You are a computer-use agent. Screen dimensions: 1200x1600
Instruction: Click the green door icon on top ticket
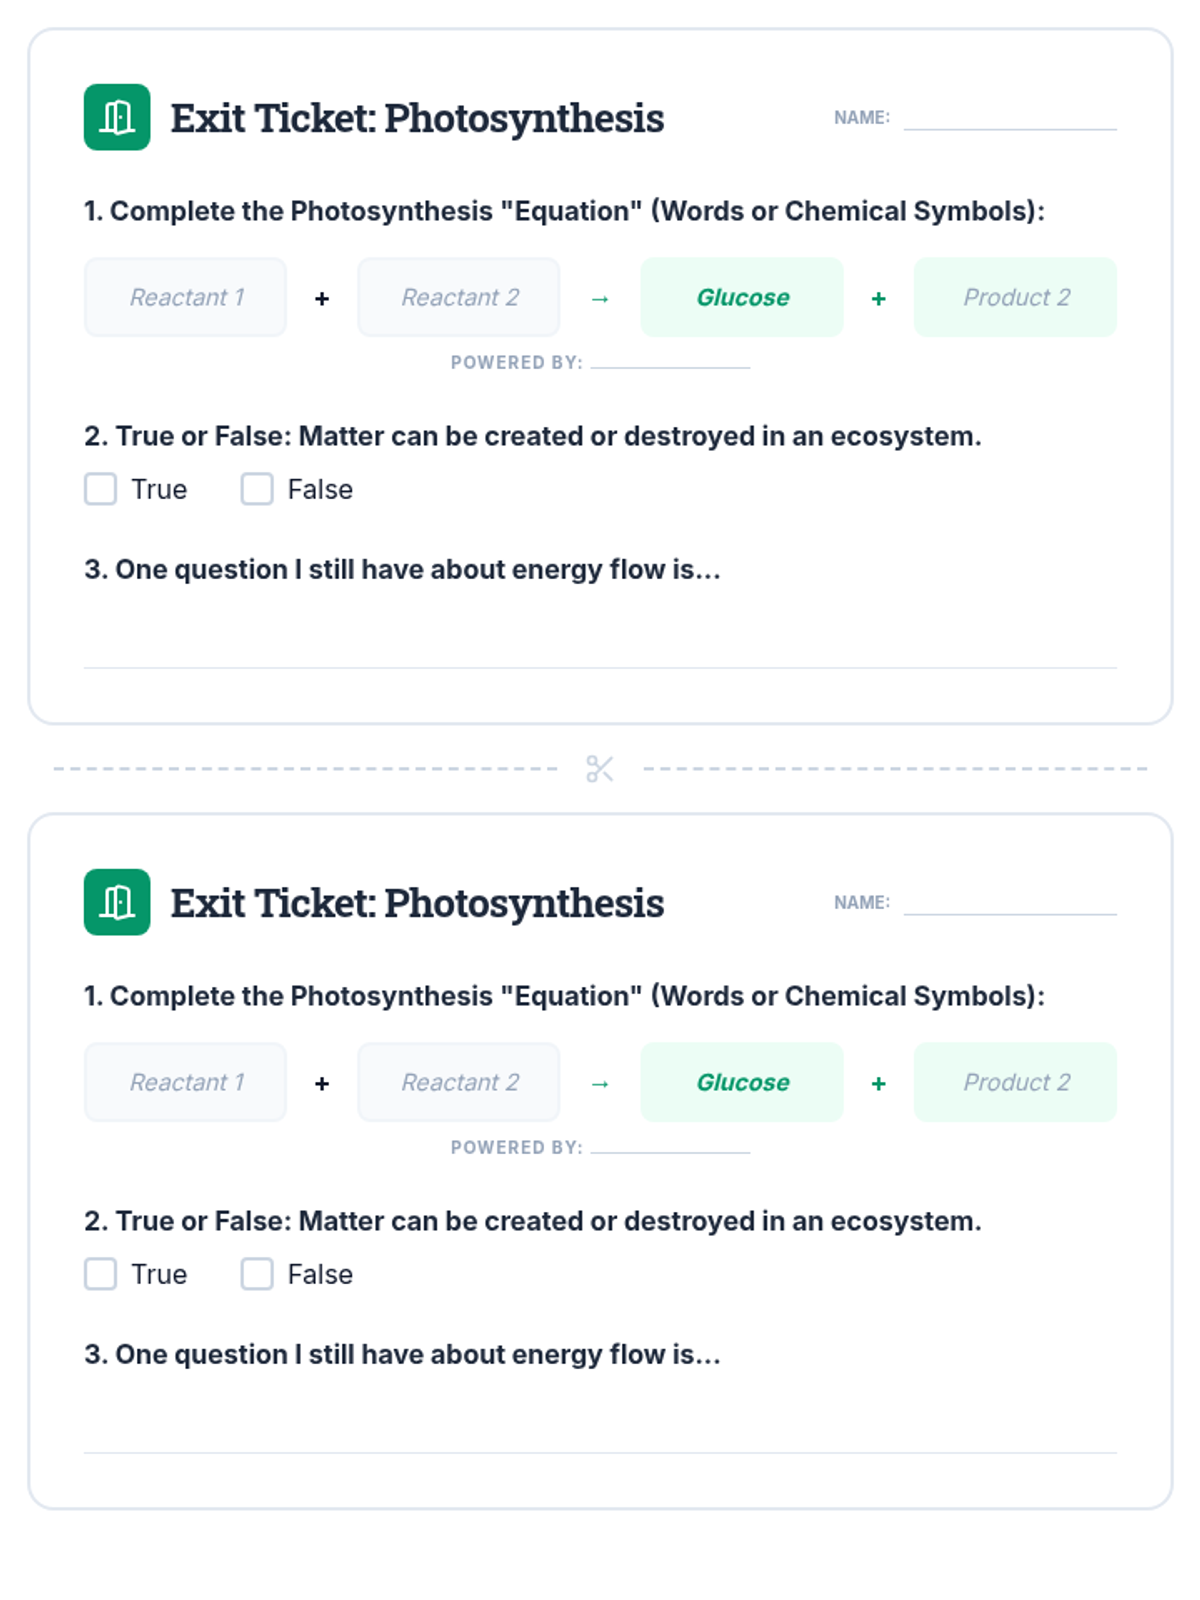tap(117, 117)
